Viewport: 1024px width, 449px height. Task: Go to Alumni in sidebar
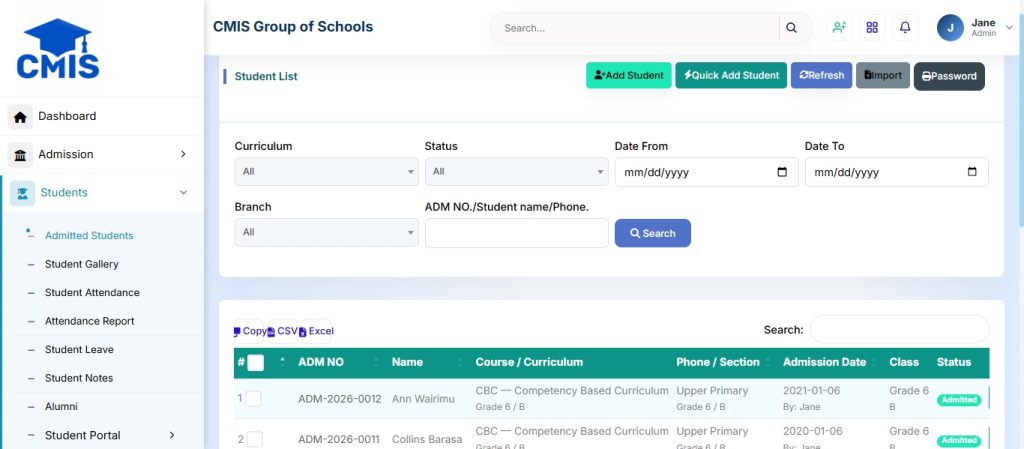tap(61, 407)
